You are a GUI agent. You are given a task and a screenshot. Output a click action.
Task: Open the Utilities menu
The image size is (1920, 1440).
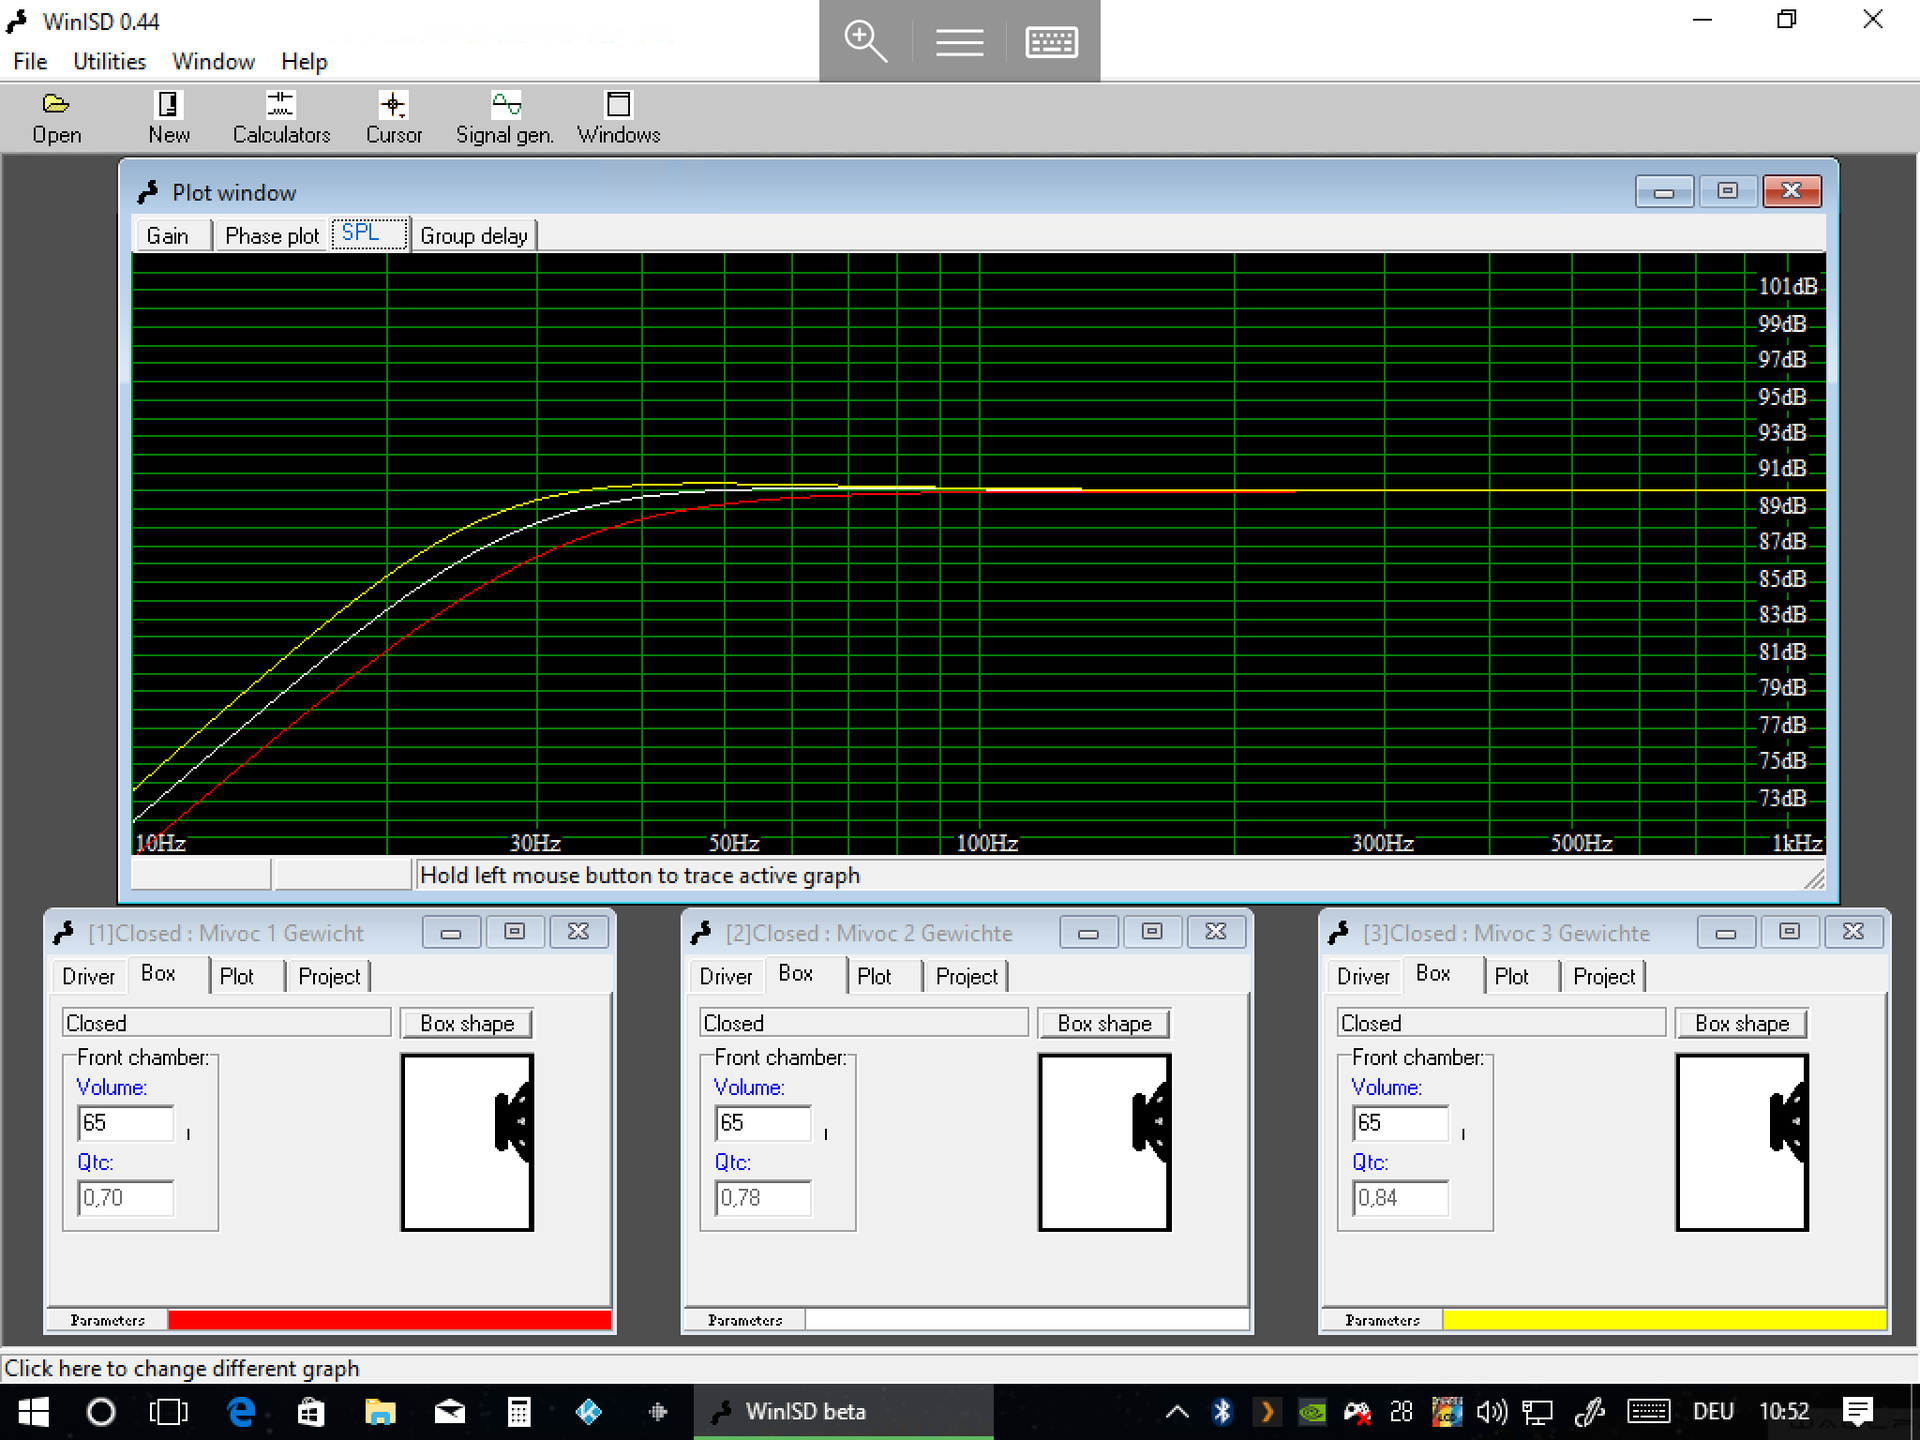pyautogui.click(x=109, y=62)
